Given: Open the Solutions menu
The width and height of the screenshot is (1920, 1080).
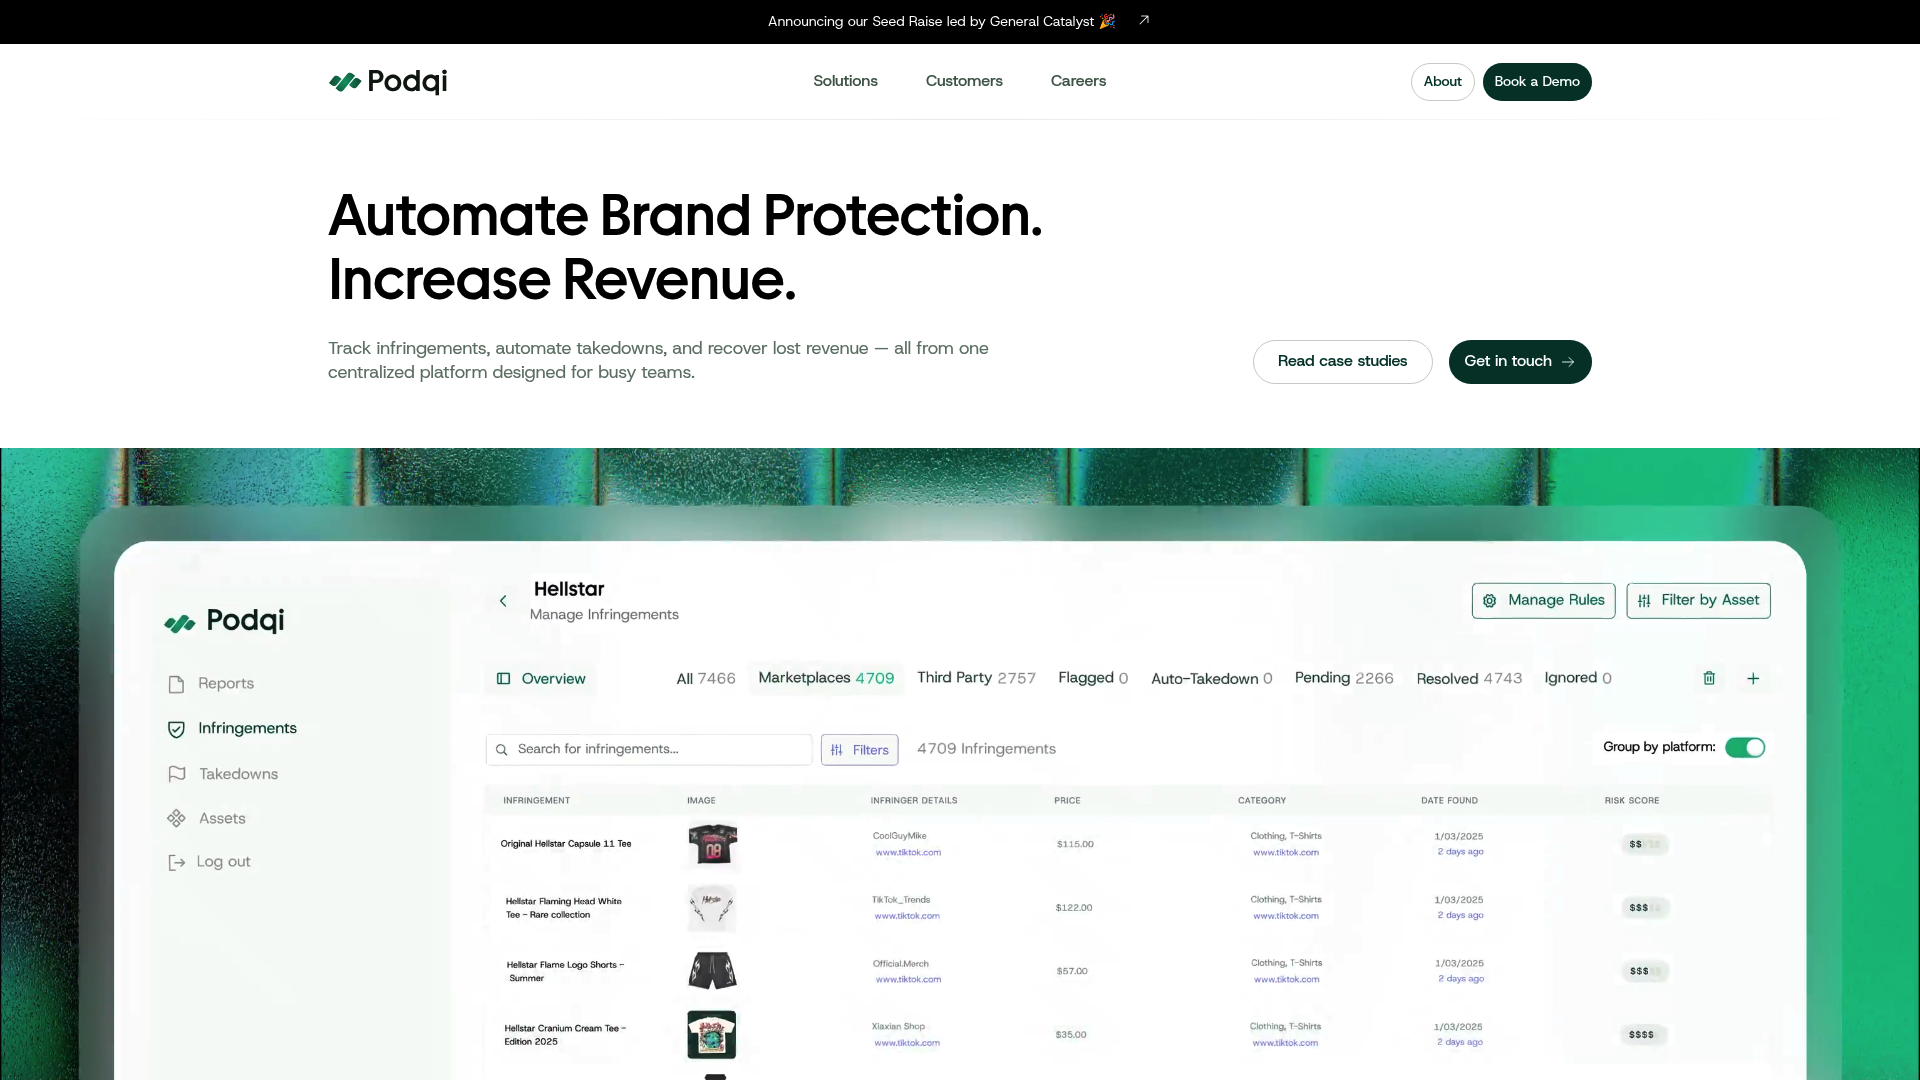Looking at the screenshot, I should click(845, 81).
